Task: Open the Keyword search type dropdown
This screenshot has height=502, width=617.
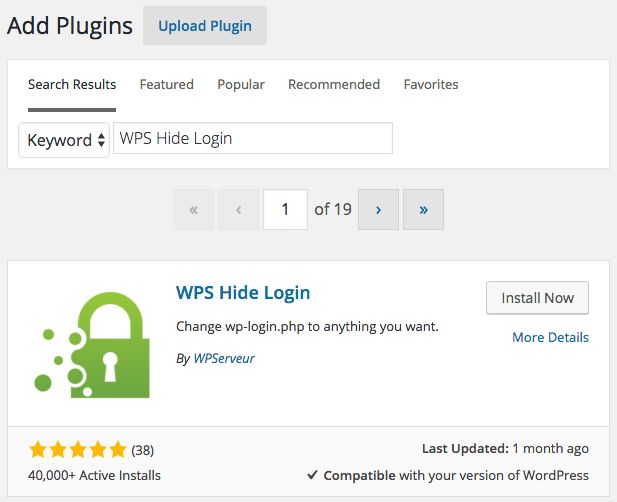Action: (x=64, y=140)
